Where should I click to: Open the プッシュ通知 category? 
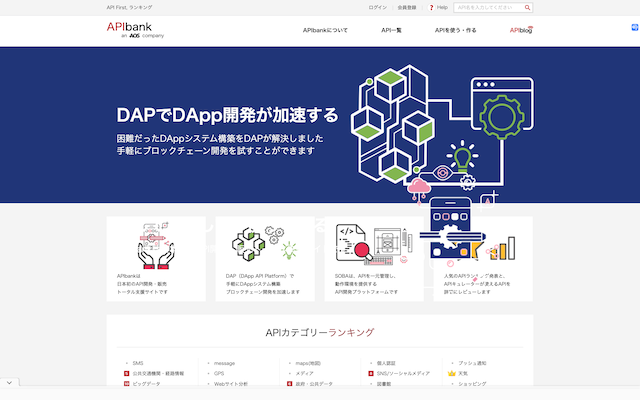472,363
